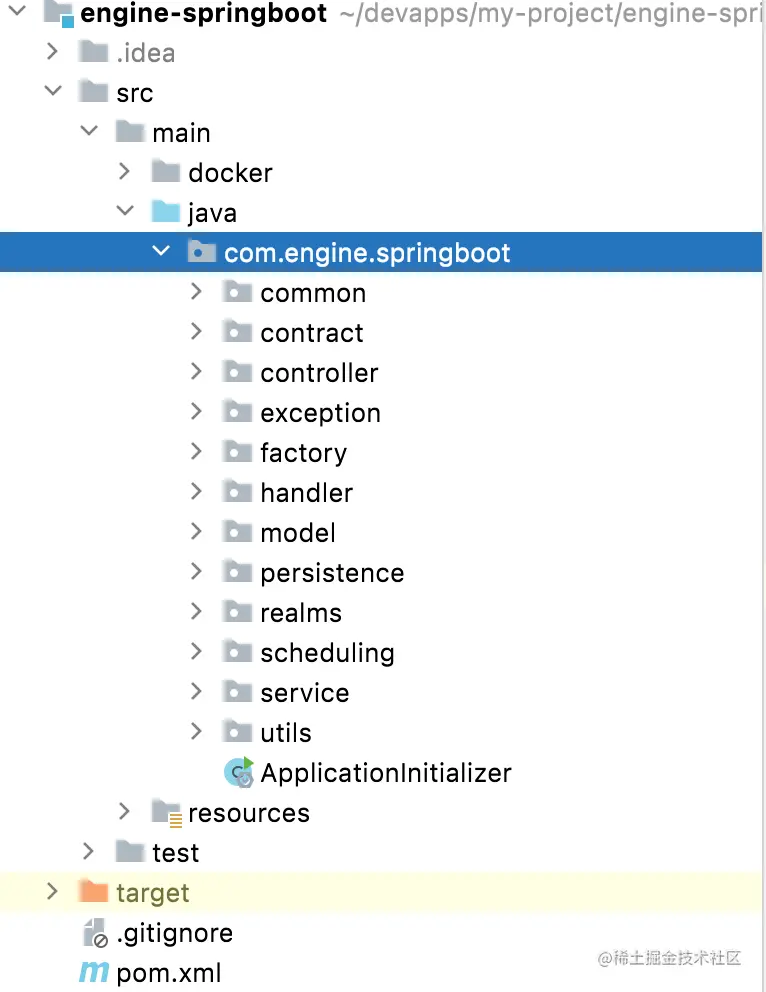Select the test folder

pyautogui.click(x=175, y=853)
